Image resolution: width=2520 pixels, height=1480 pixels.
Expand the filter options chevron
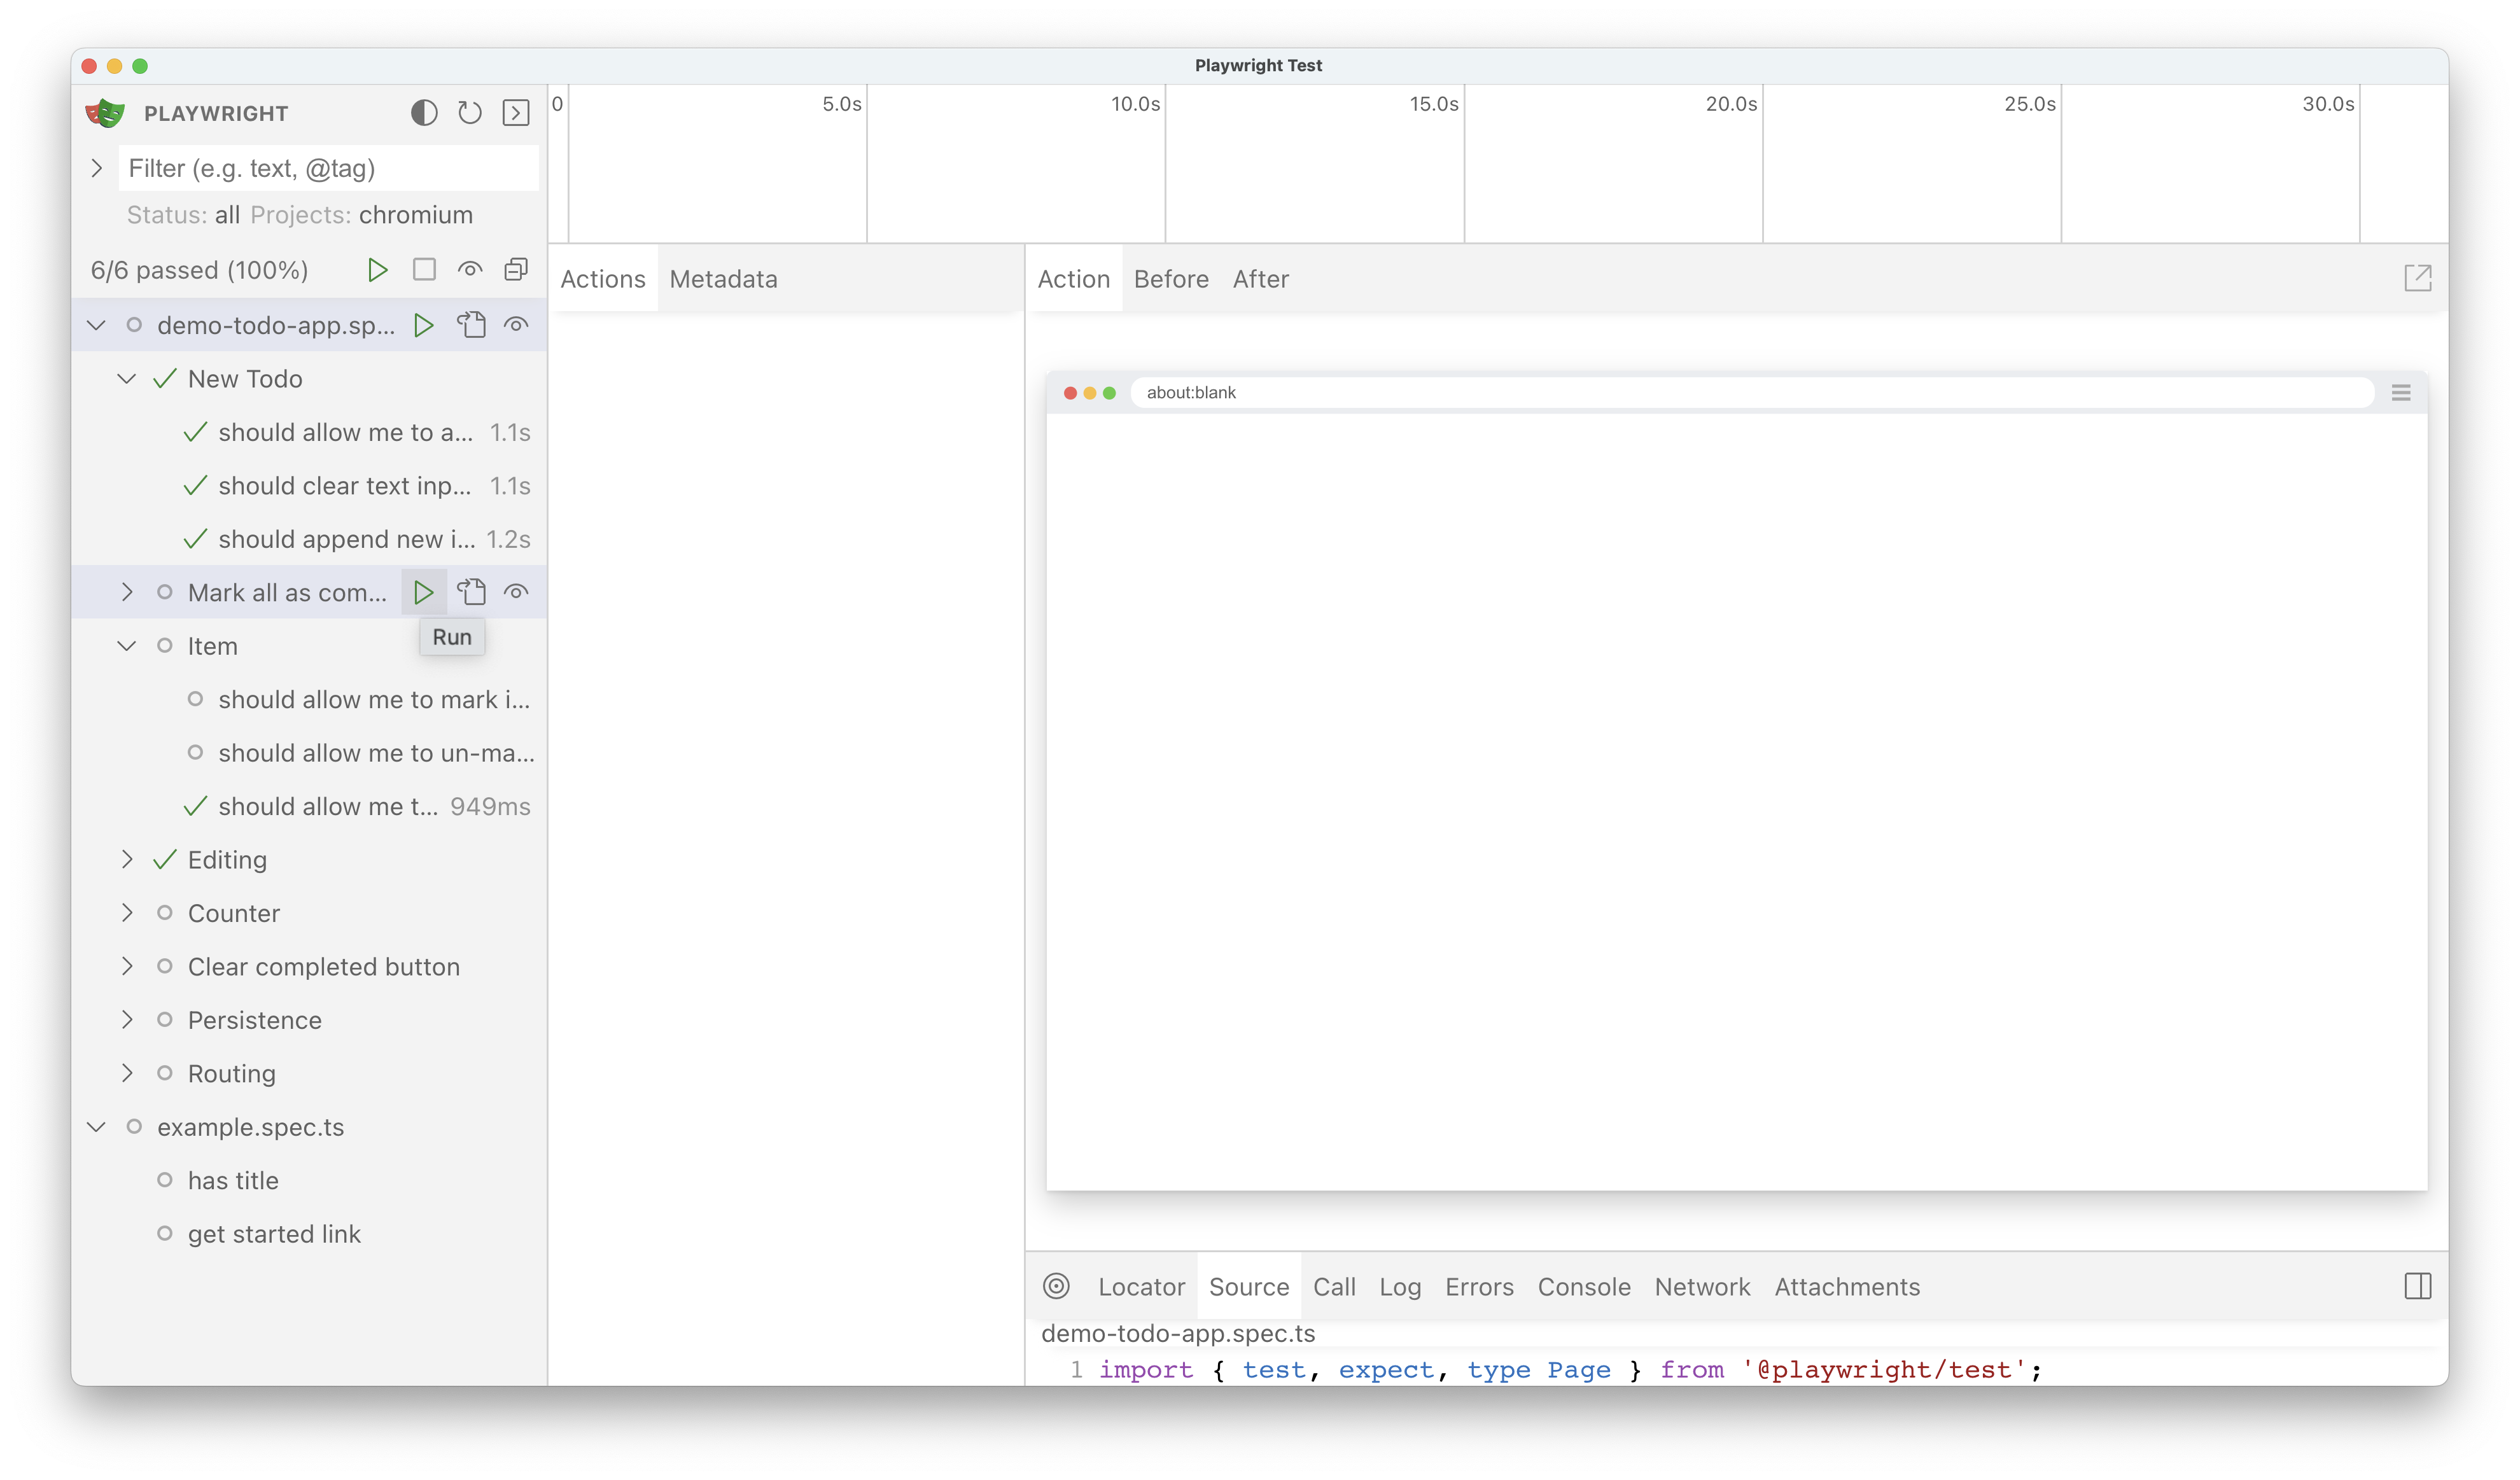tap(97, 167)
